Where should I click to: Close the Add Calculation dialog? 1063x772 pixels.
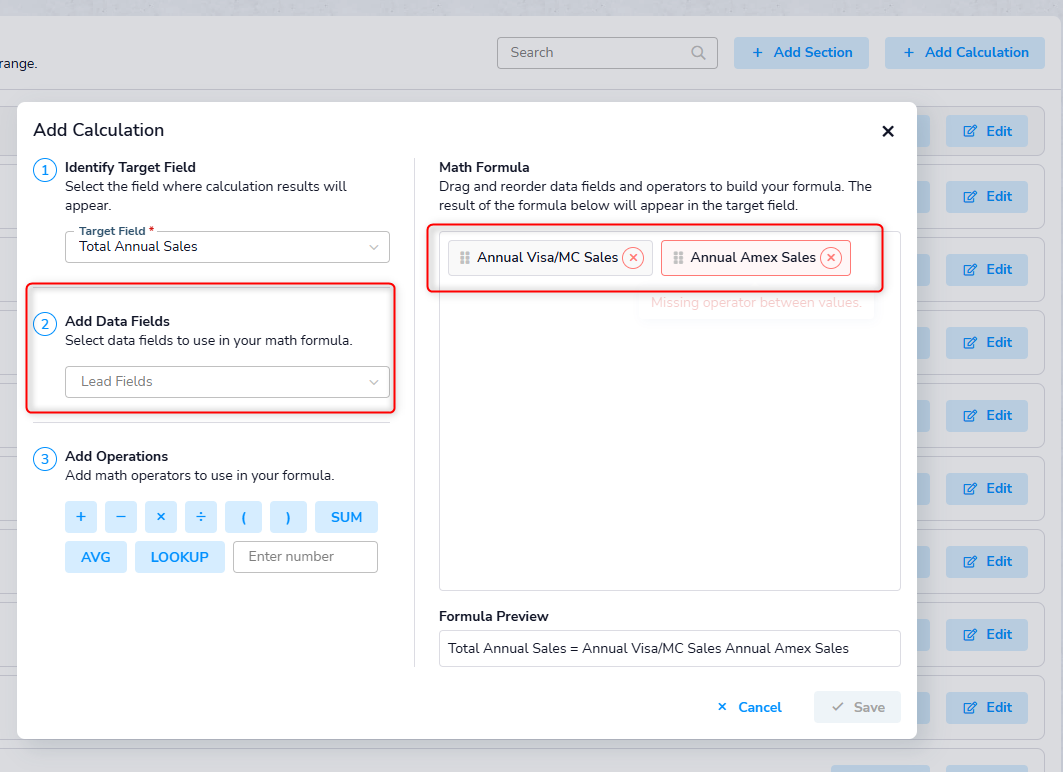pos(887,131)
